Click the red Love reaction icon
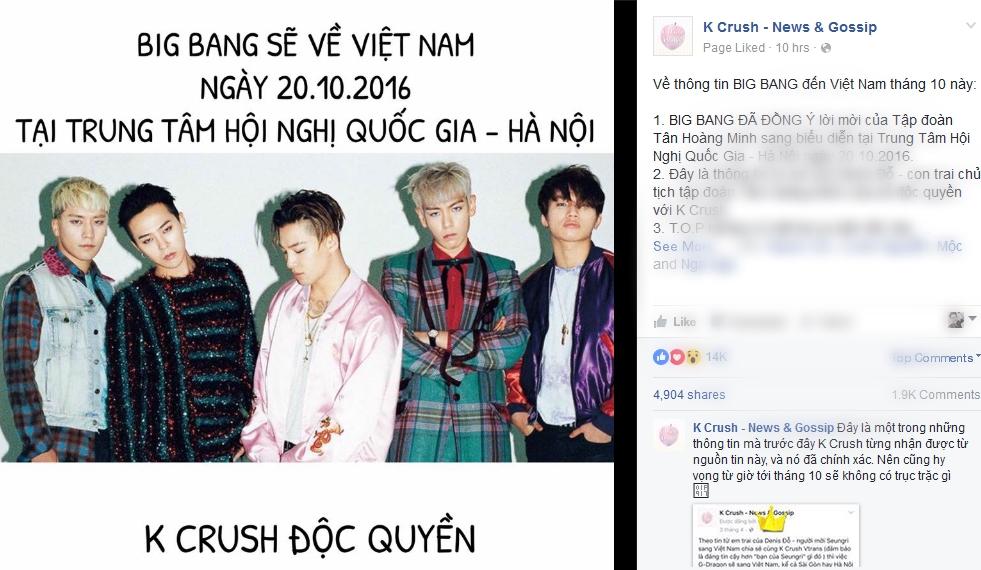This screenshot has height=570, width=981. click(677, 357)
